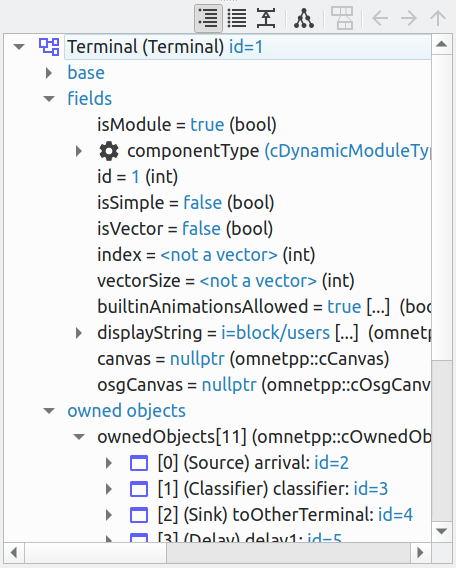The image size is (456, 568).
Task: Click the greyed graphical view icon
Action: (x=342, y=18)
